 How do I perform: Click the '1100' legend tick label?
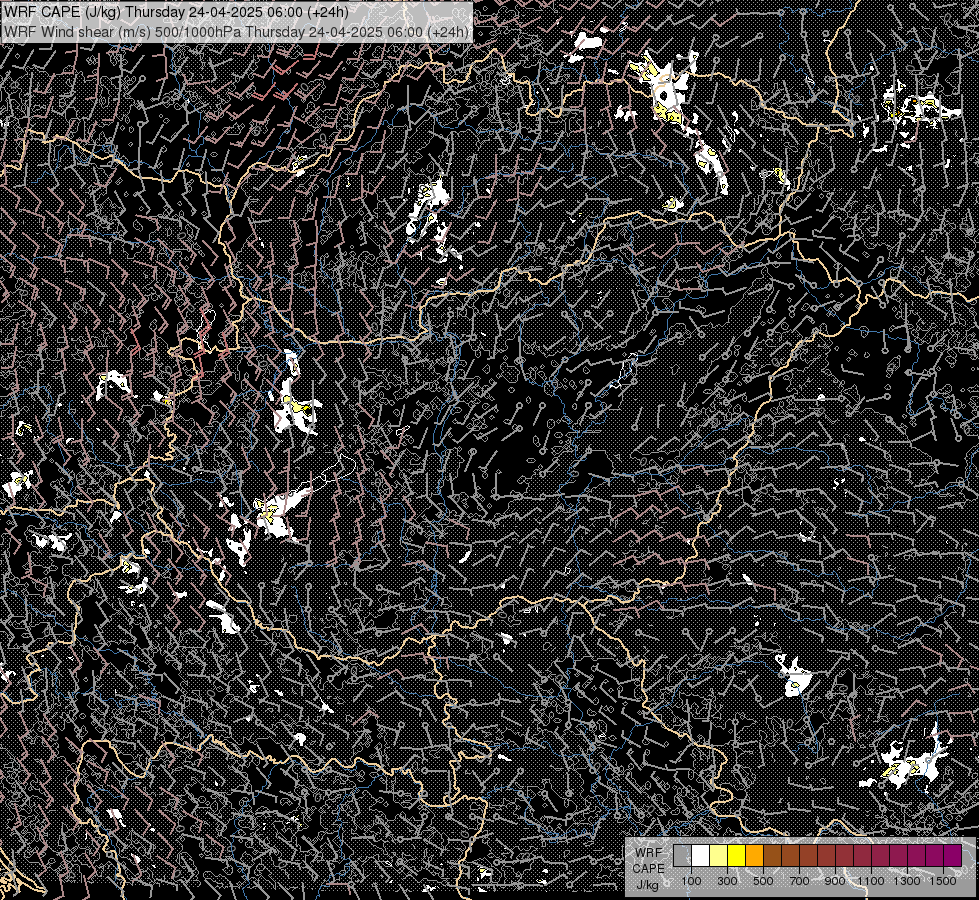point(871,881)
